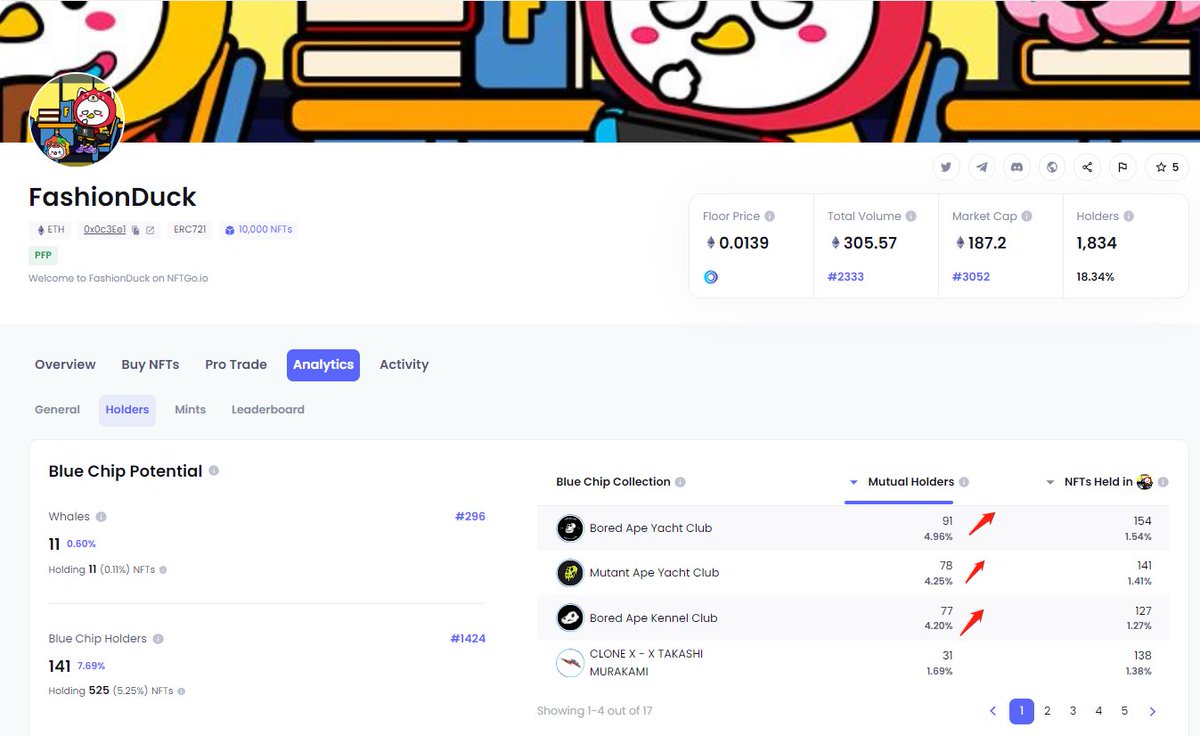Copy the contract address icon
1200x736 pixels.
tap(136, 230)
